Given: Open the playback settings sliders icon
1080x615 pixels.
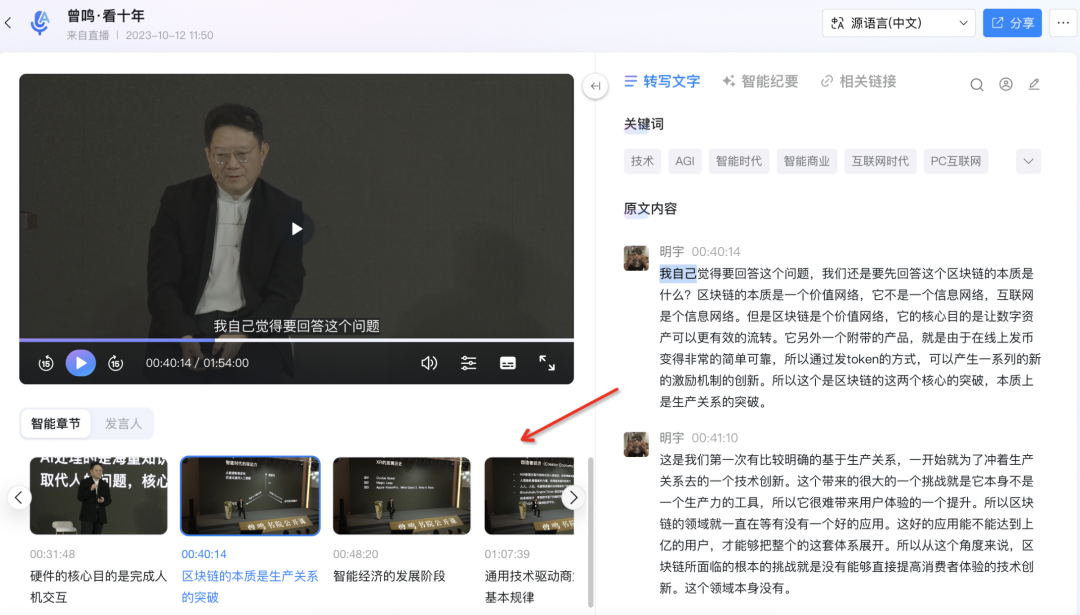Looking at the screenshot, I should tap(468, 363).
